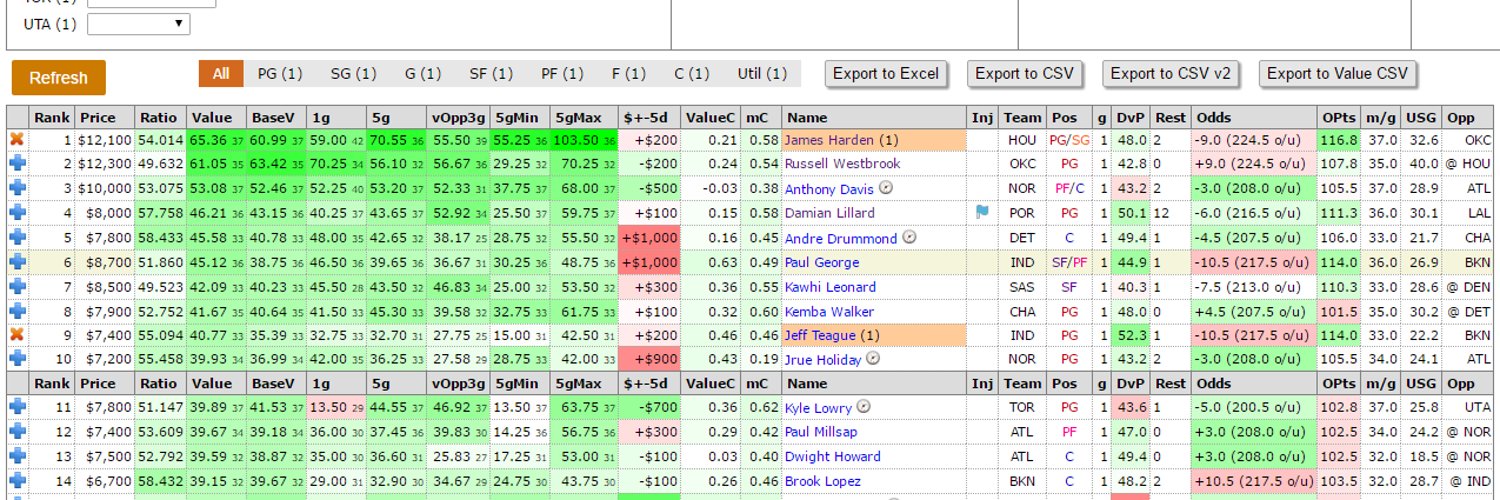Switch to the F (1) tab
This screenshot has width=1500, height=500.
[629, 73]
